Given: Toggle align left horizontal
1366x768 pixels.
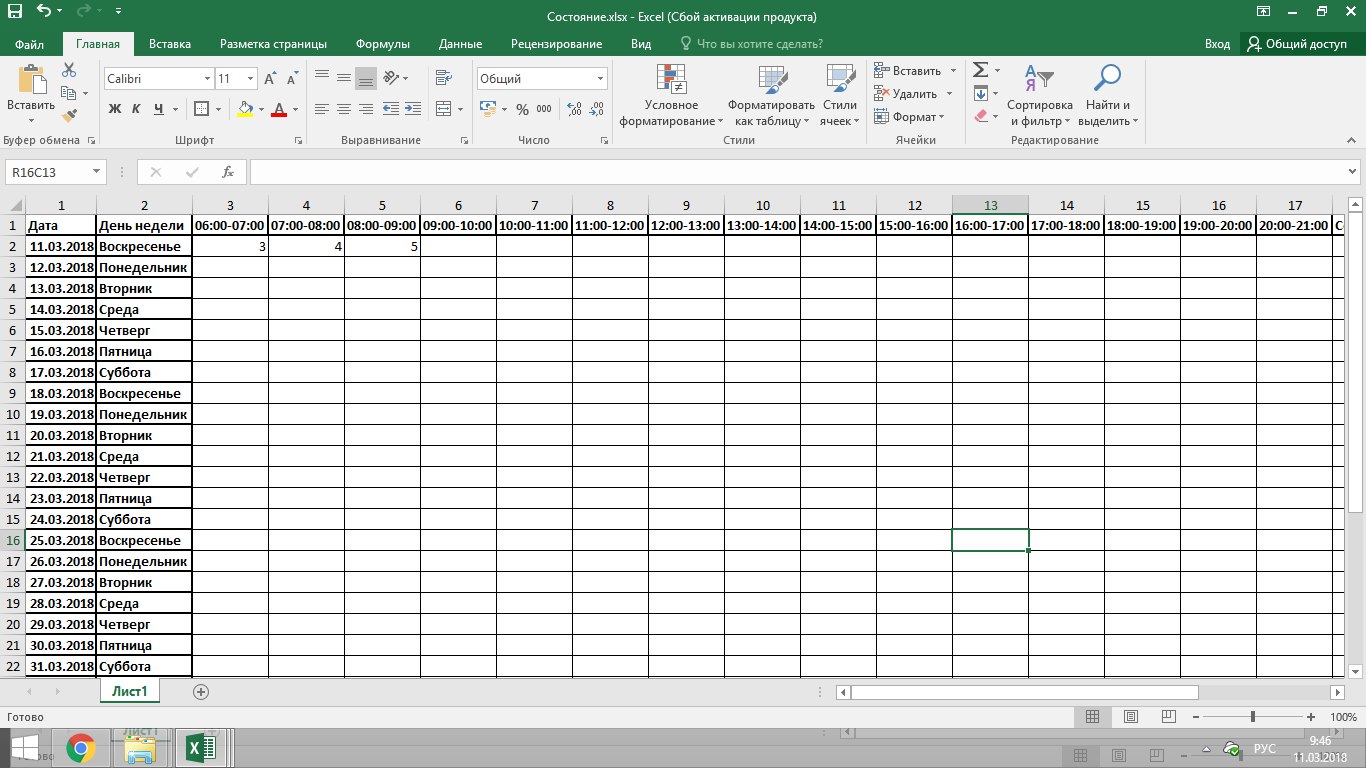Looking at the screenshot, I should tap(321, 109).
